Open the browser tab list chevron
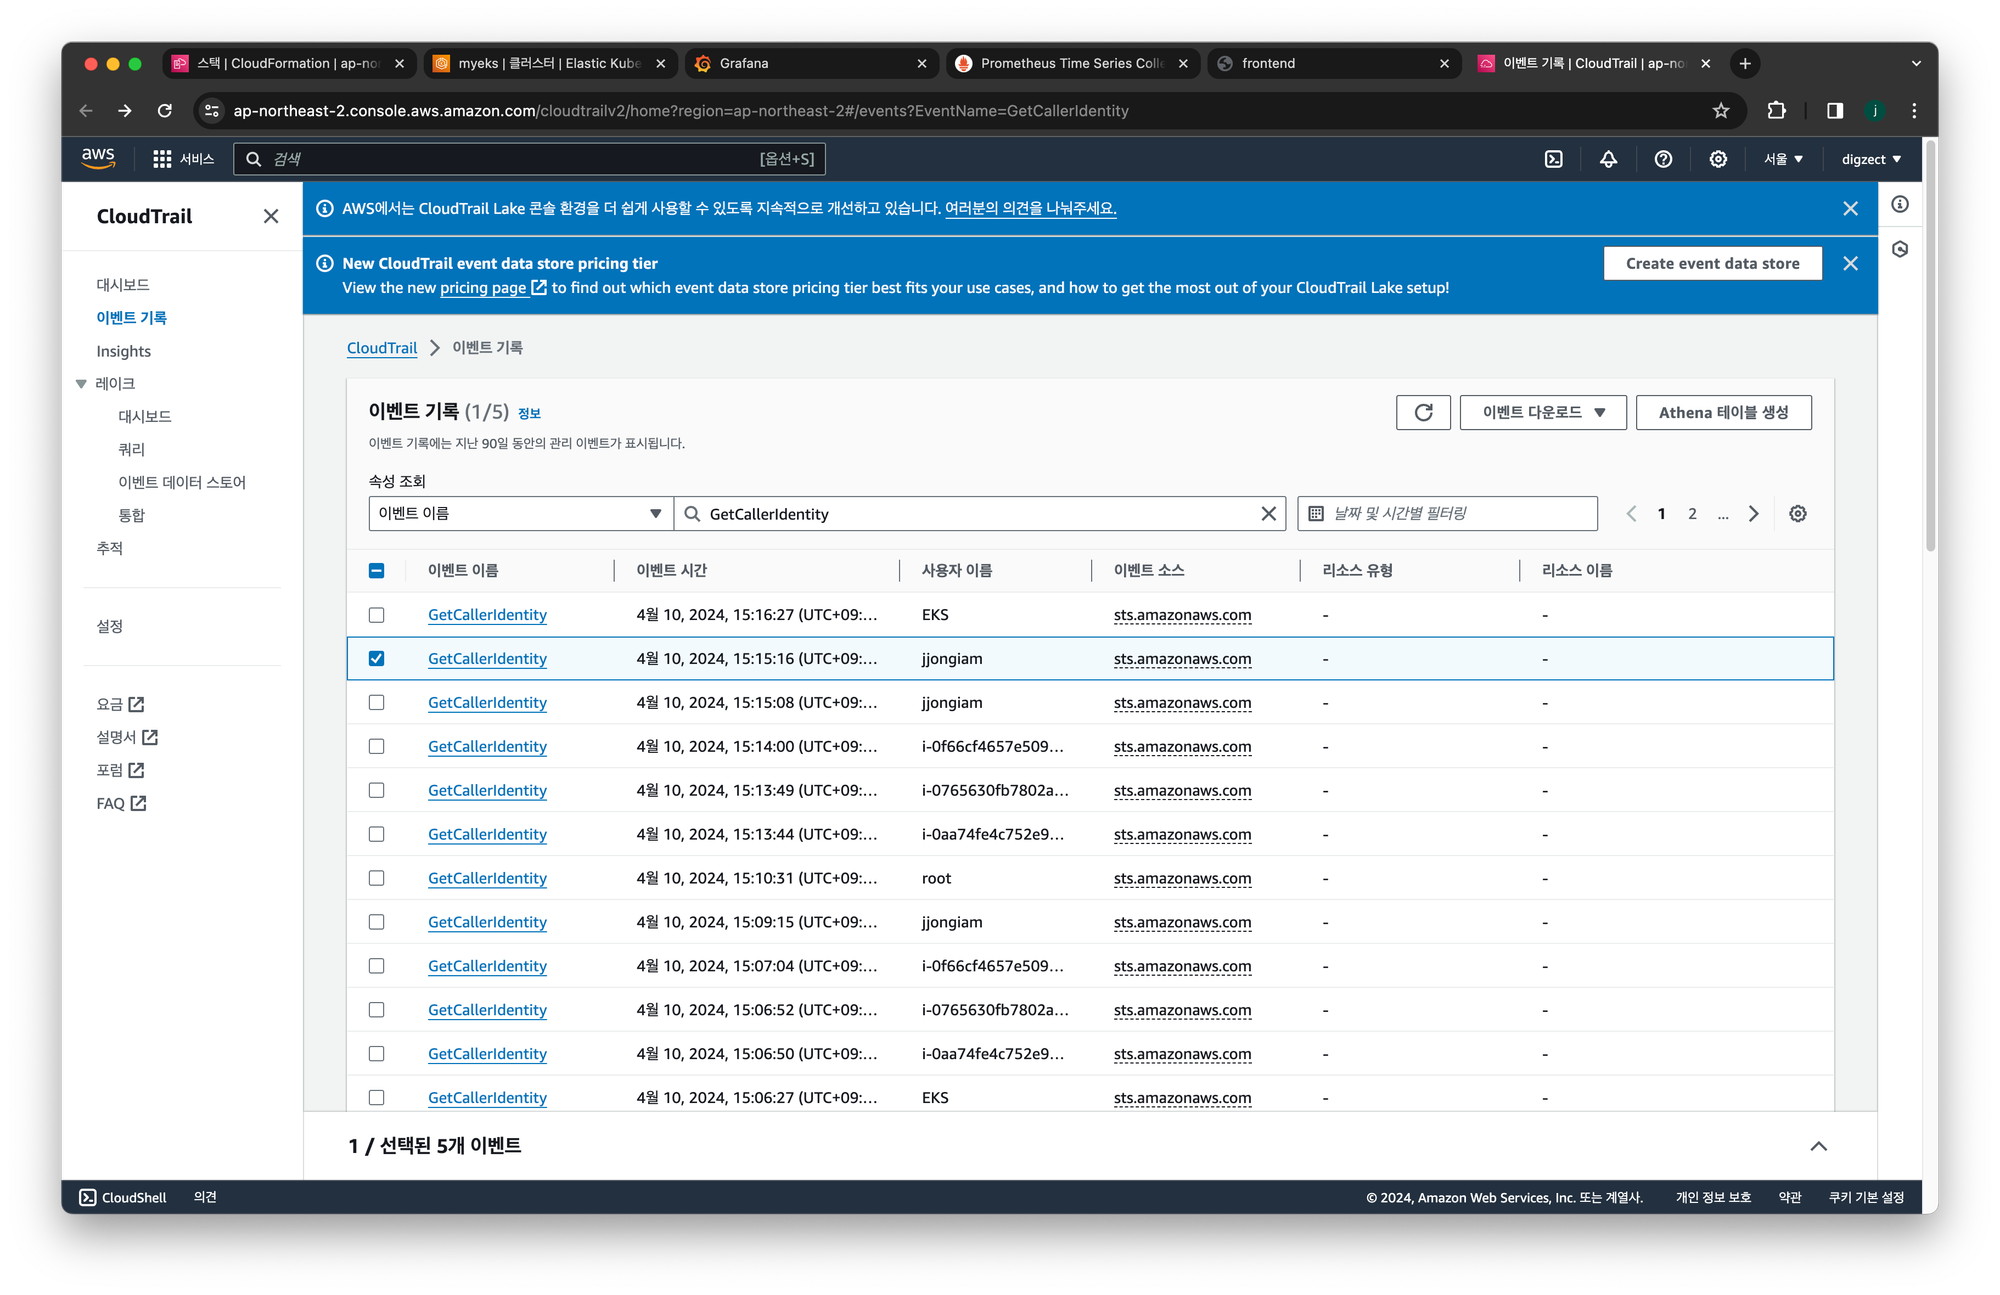The image size is (2000, 1295). click(1916, 63)
